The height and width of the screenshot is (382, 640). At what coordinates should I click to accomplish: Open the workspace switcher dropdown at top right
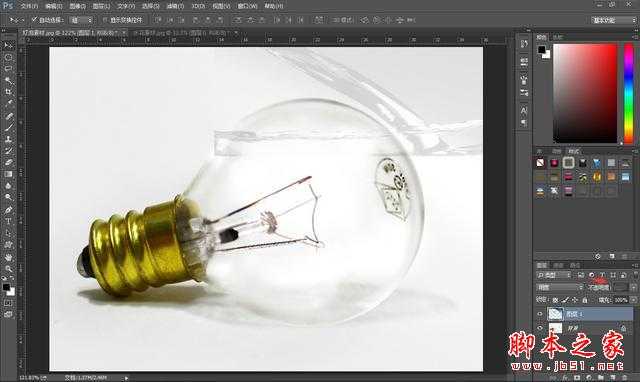[x=613, y=20]
